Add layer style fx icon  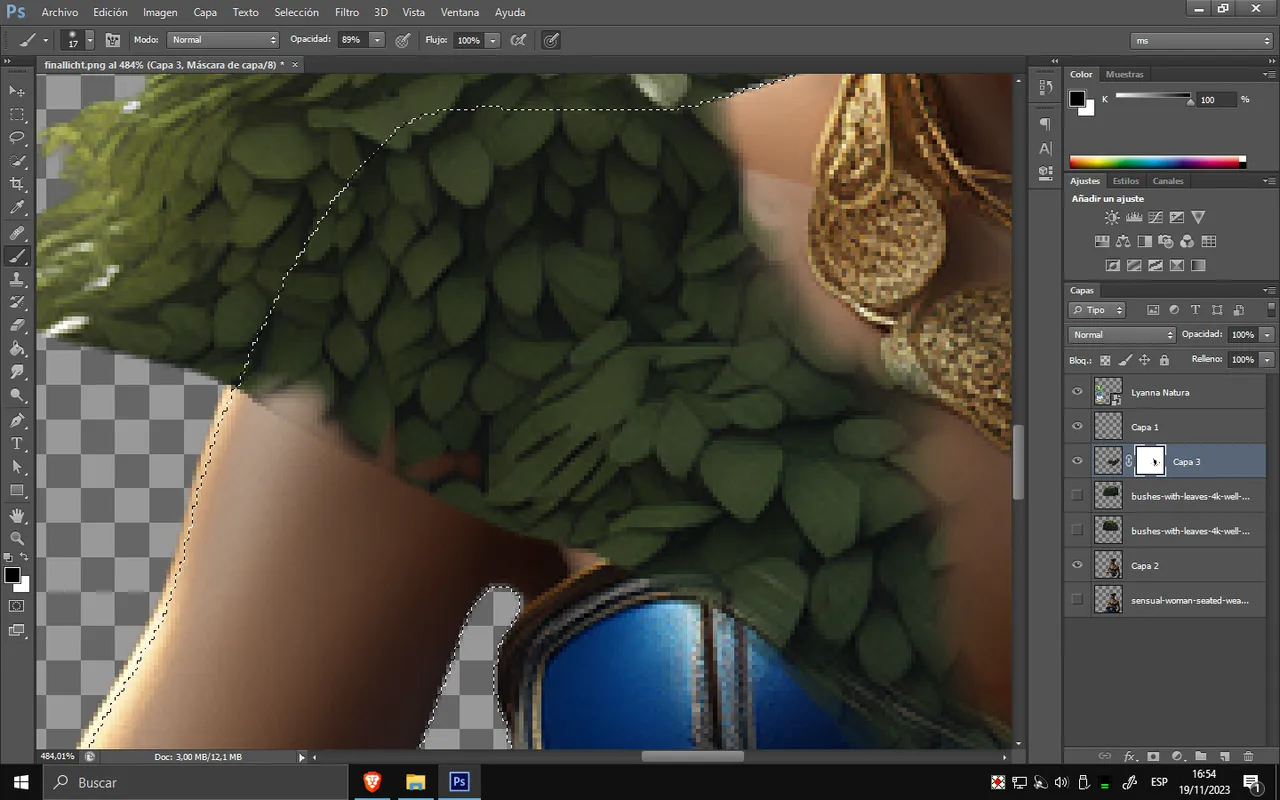pos(1130,757)
